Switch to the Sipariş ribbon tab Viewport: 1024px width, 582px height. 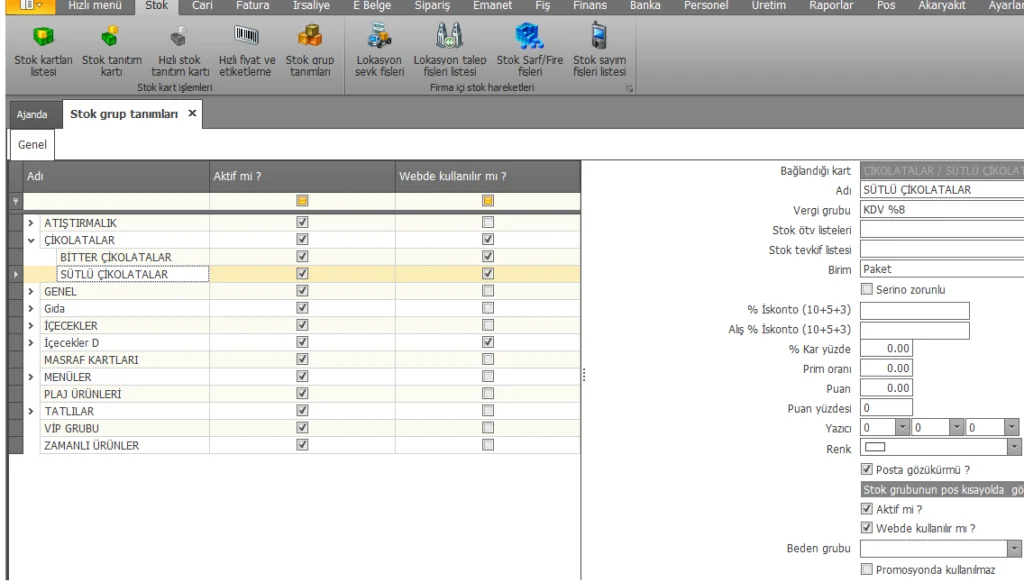pyautogui.click(x=432, y=6)
